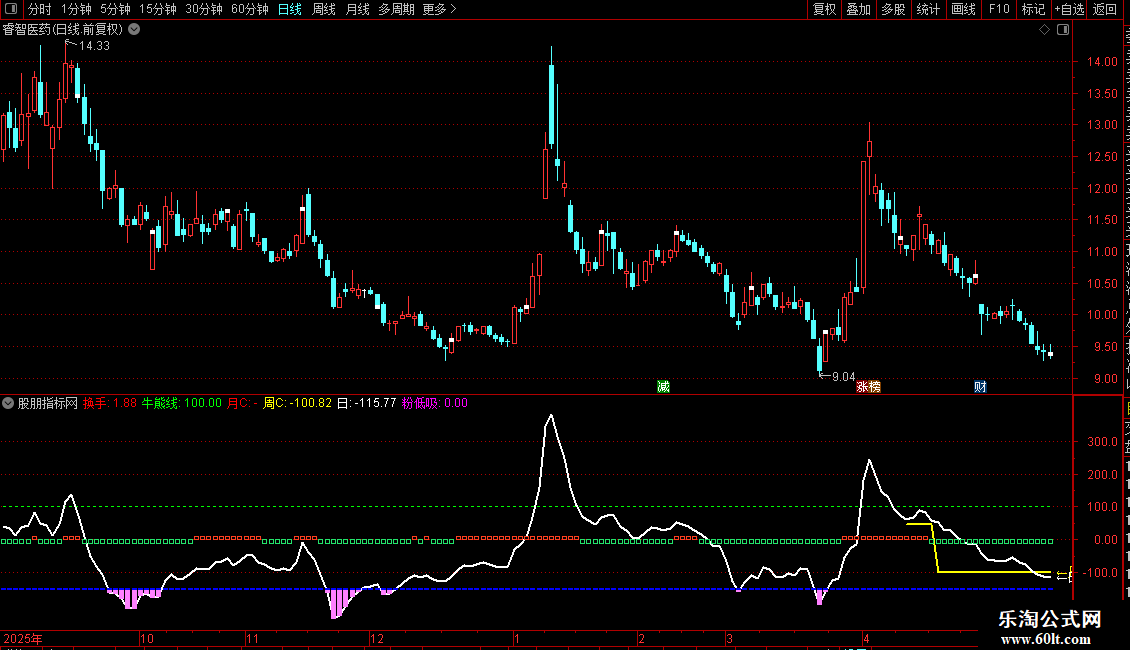Open F10 company information

999,9
